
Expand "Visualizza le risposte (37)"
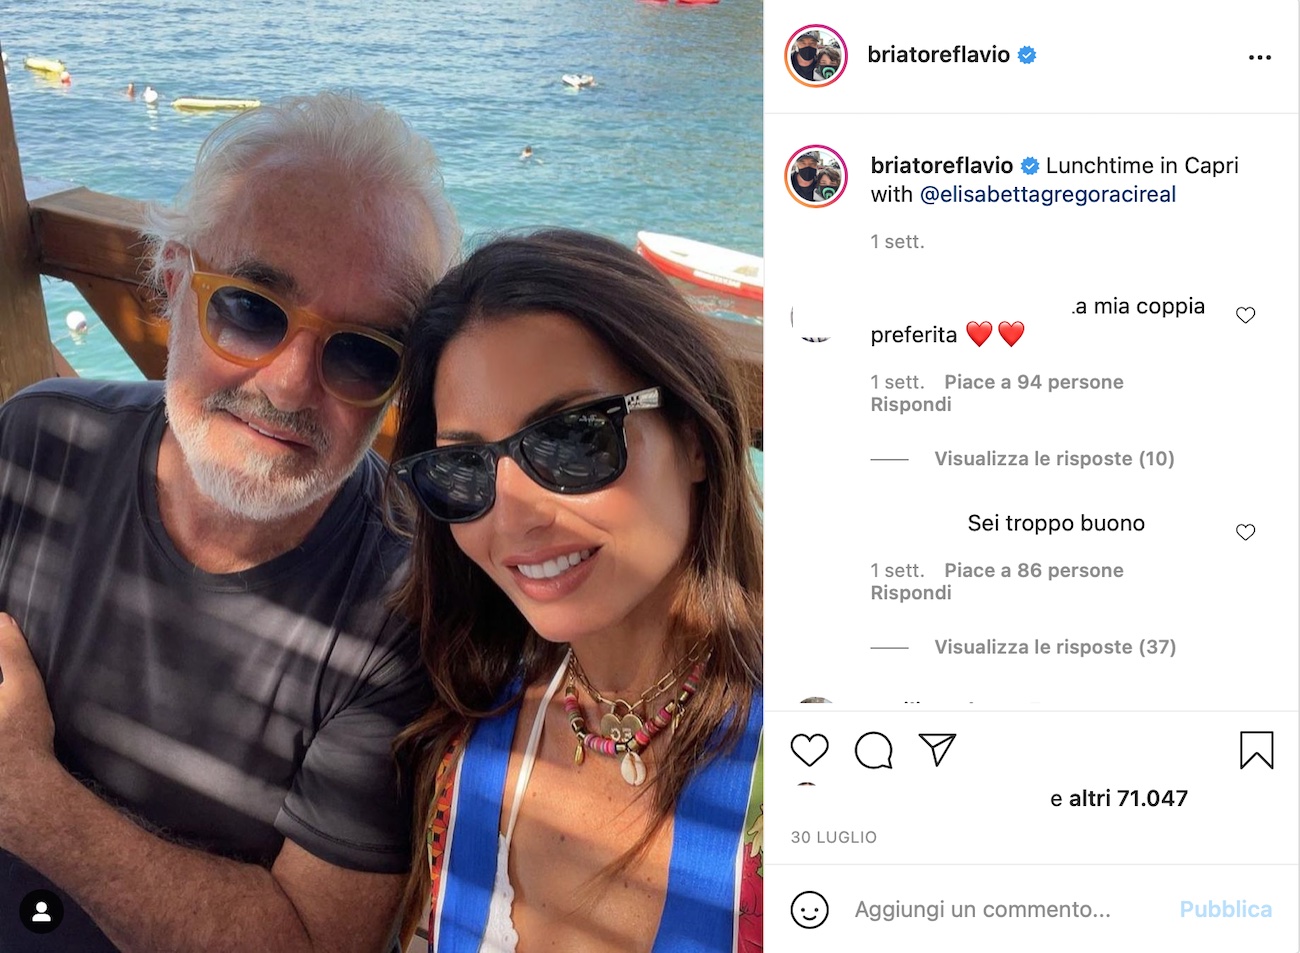[x=1055, y=647]
